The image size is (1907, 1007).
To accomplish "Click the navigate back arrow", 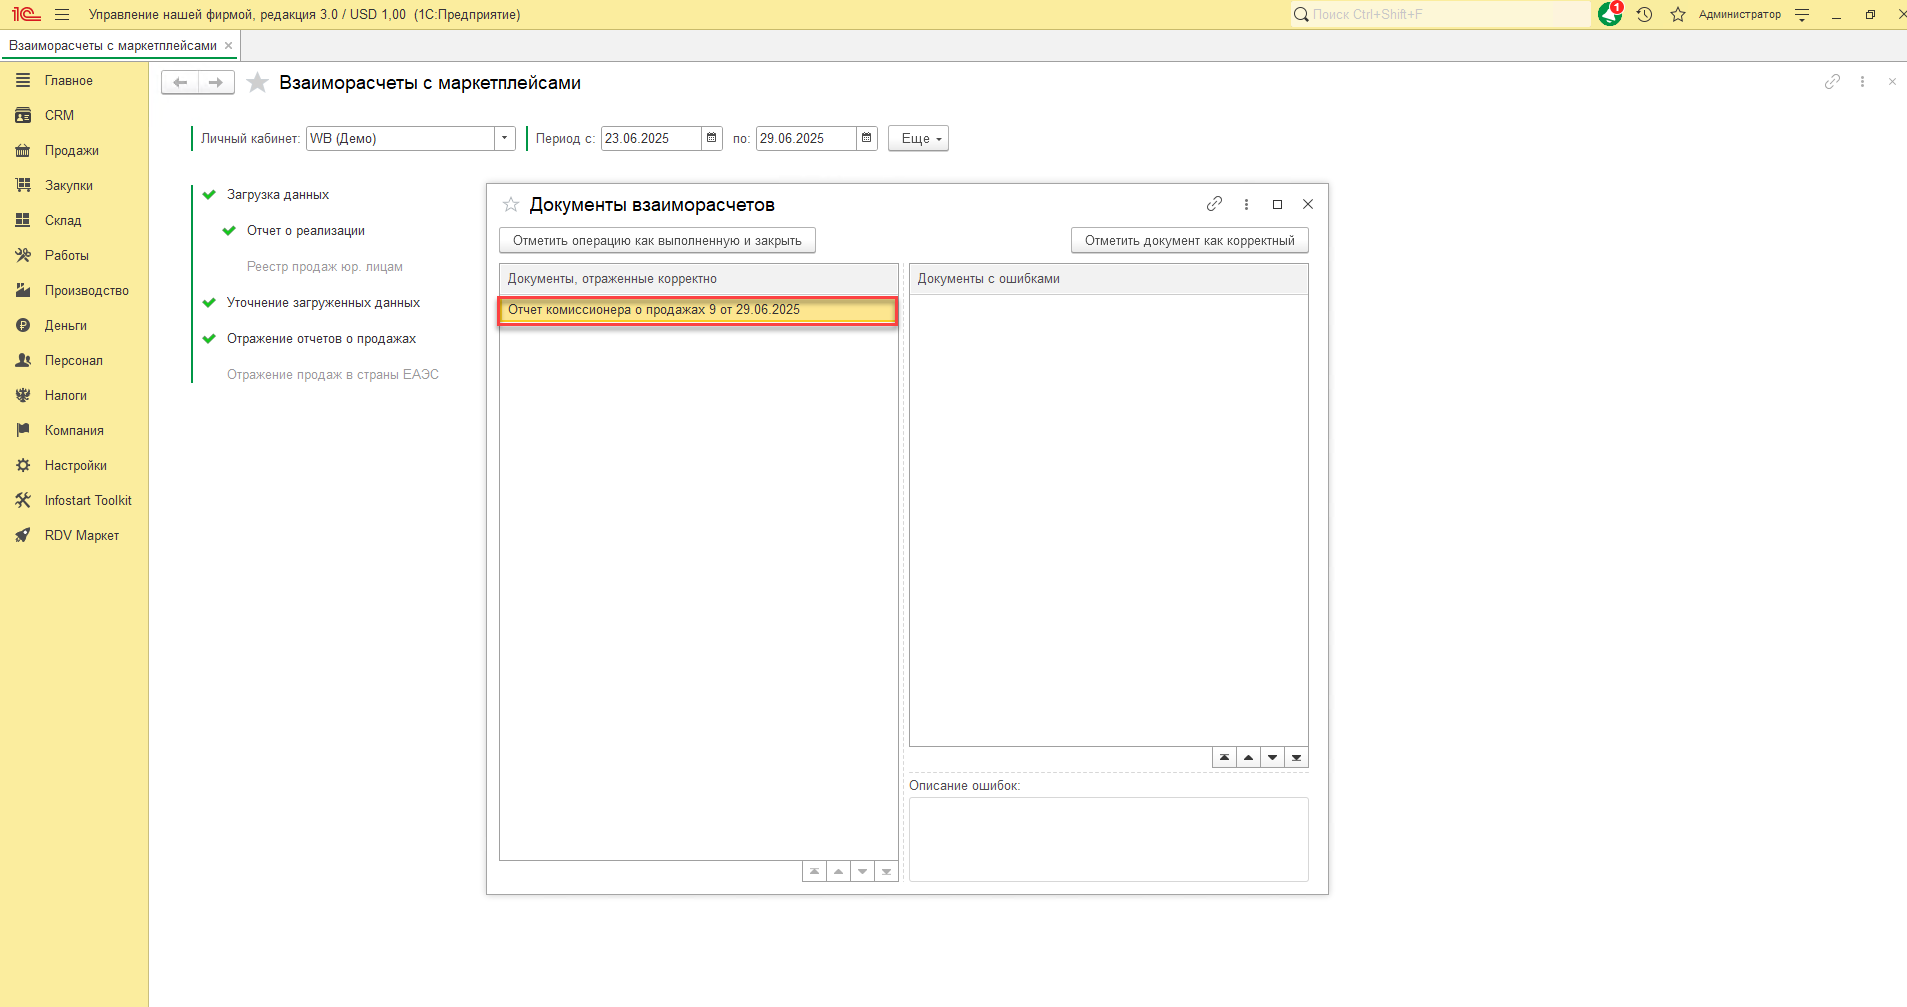I will click(x=180, y=83).
